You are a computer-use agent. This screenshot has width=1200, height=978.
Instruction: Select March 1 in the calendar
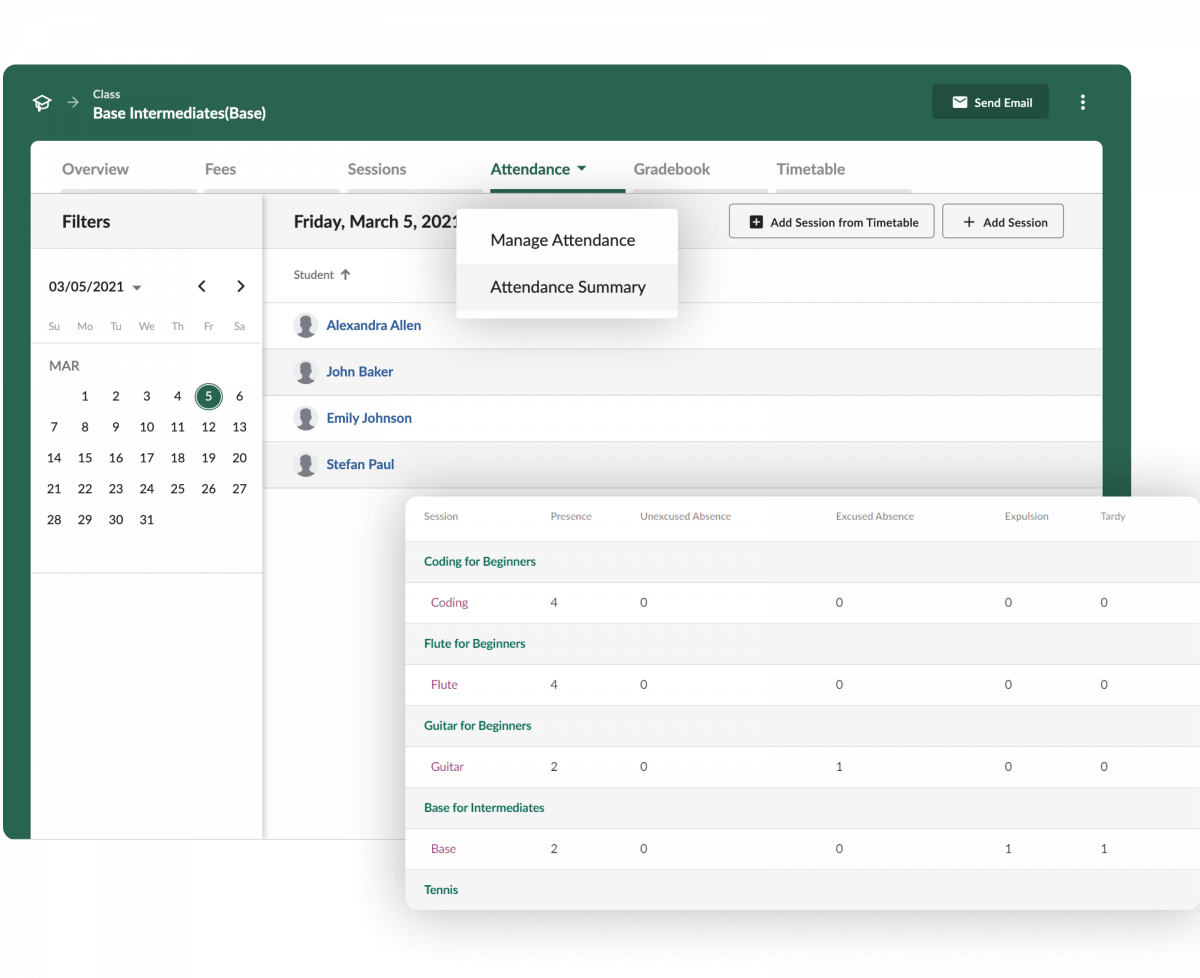coord(85,396)
